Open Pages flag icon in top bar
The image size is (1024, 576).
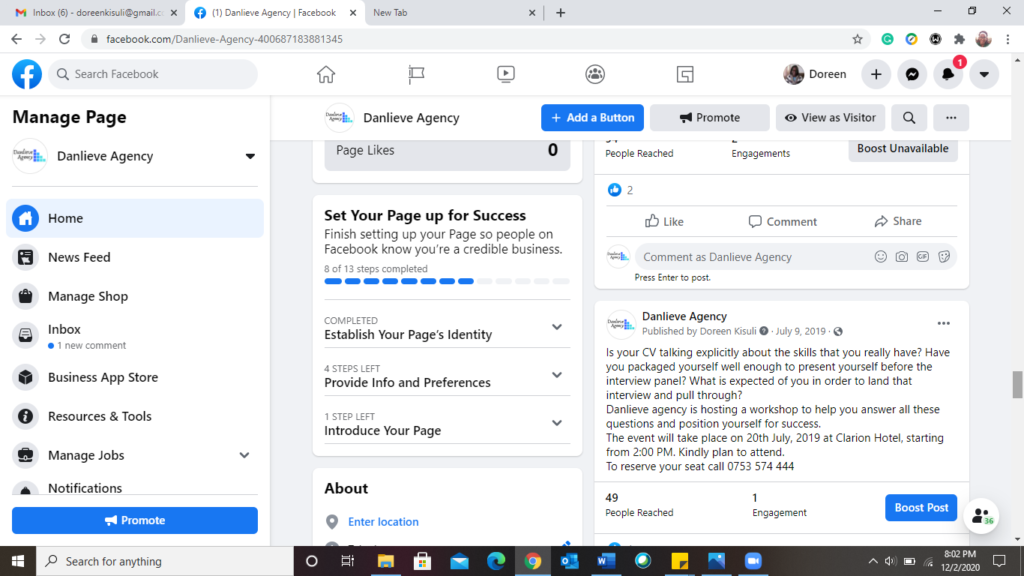416,74
